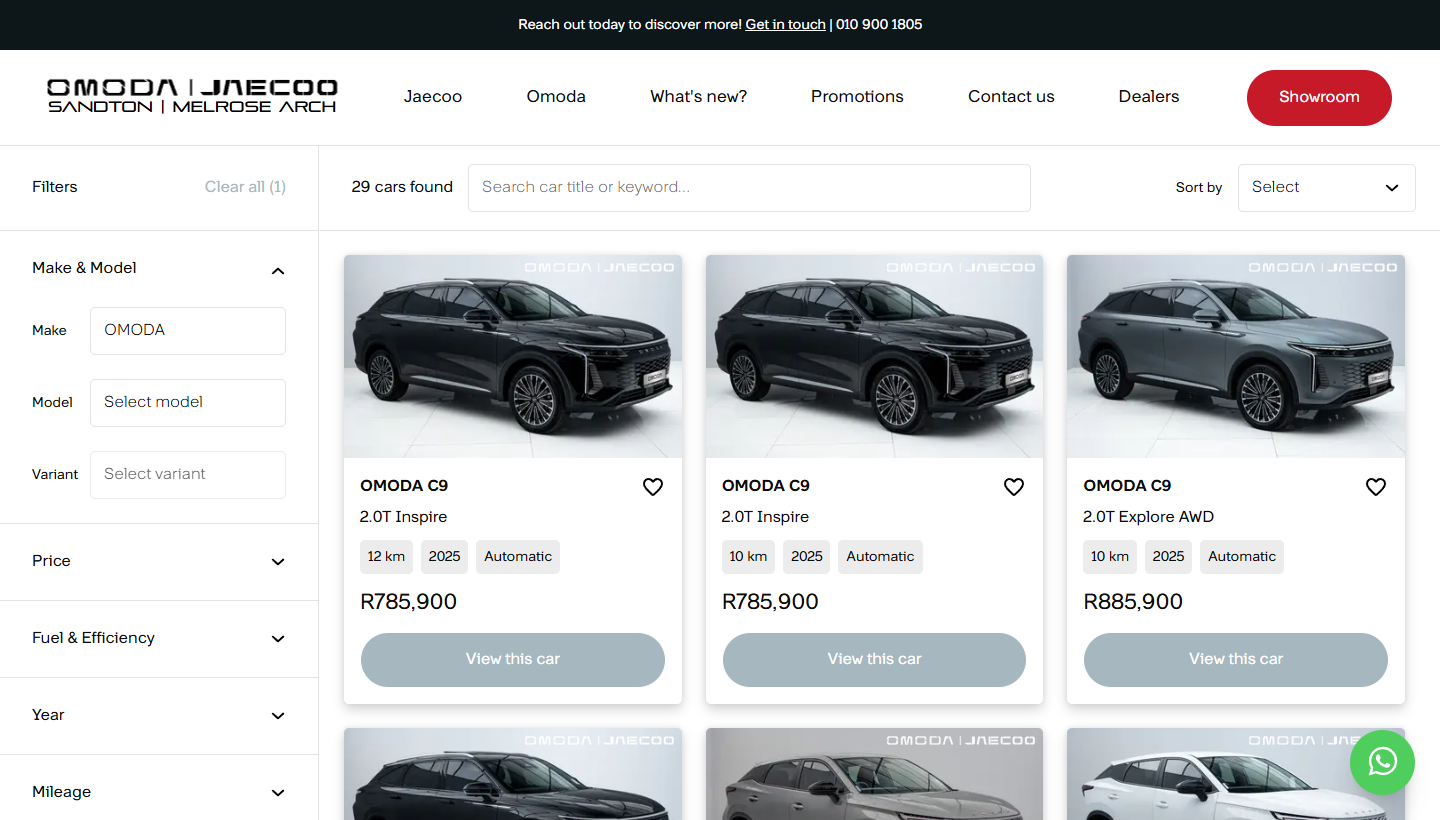This screenshot has height=820, width=1440.
Task: Collapse the Make & Model filter section
Action: click(x=277, y=270)
